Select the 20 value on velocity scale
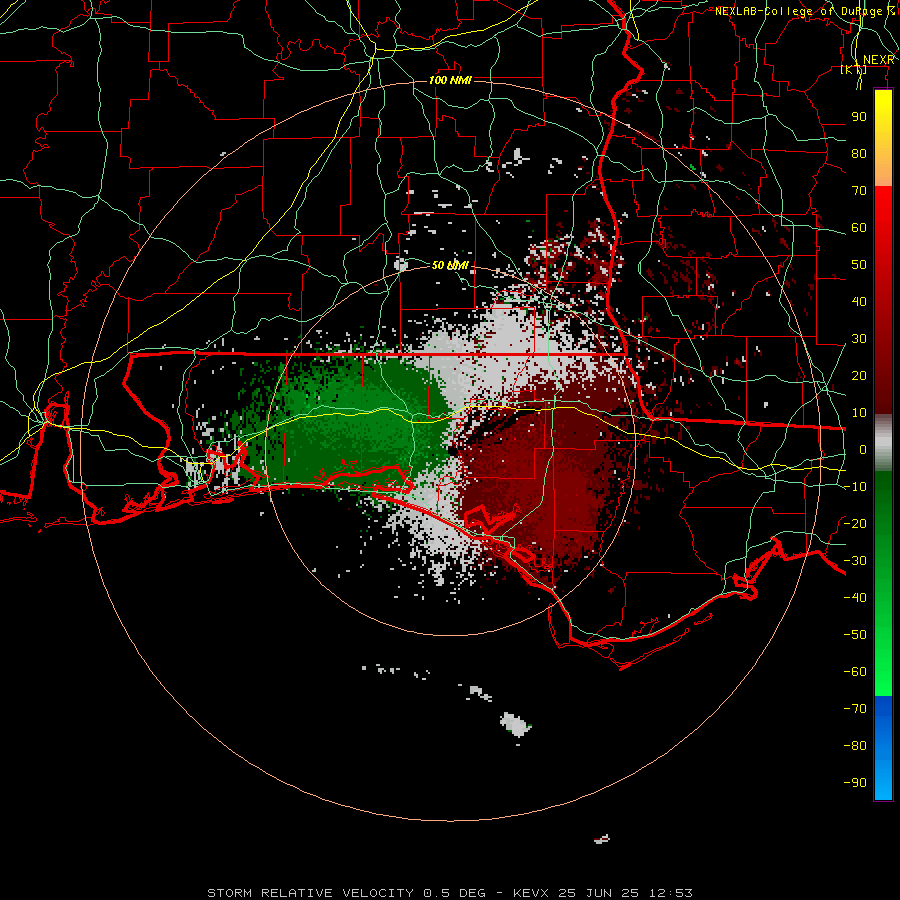900x900 pixels. coord(859,375)
